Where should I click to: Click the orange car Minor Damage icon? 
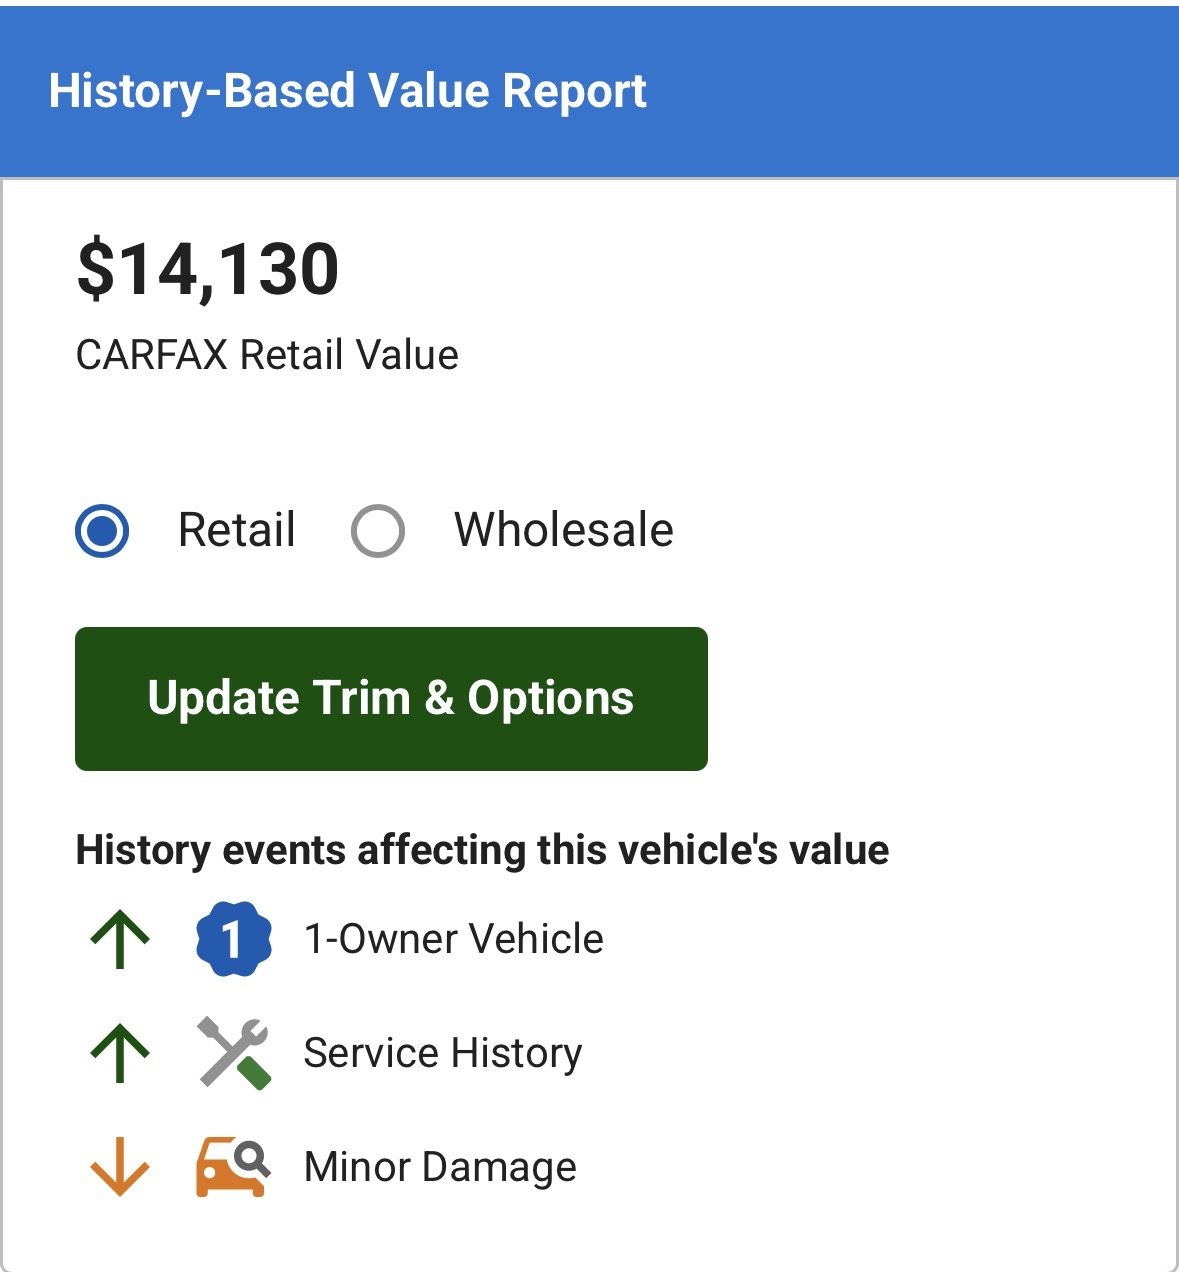[x=233, y=1167]
